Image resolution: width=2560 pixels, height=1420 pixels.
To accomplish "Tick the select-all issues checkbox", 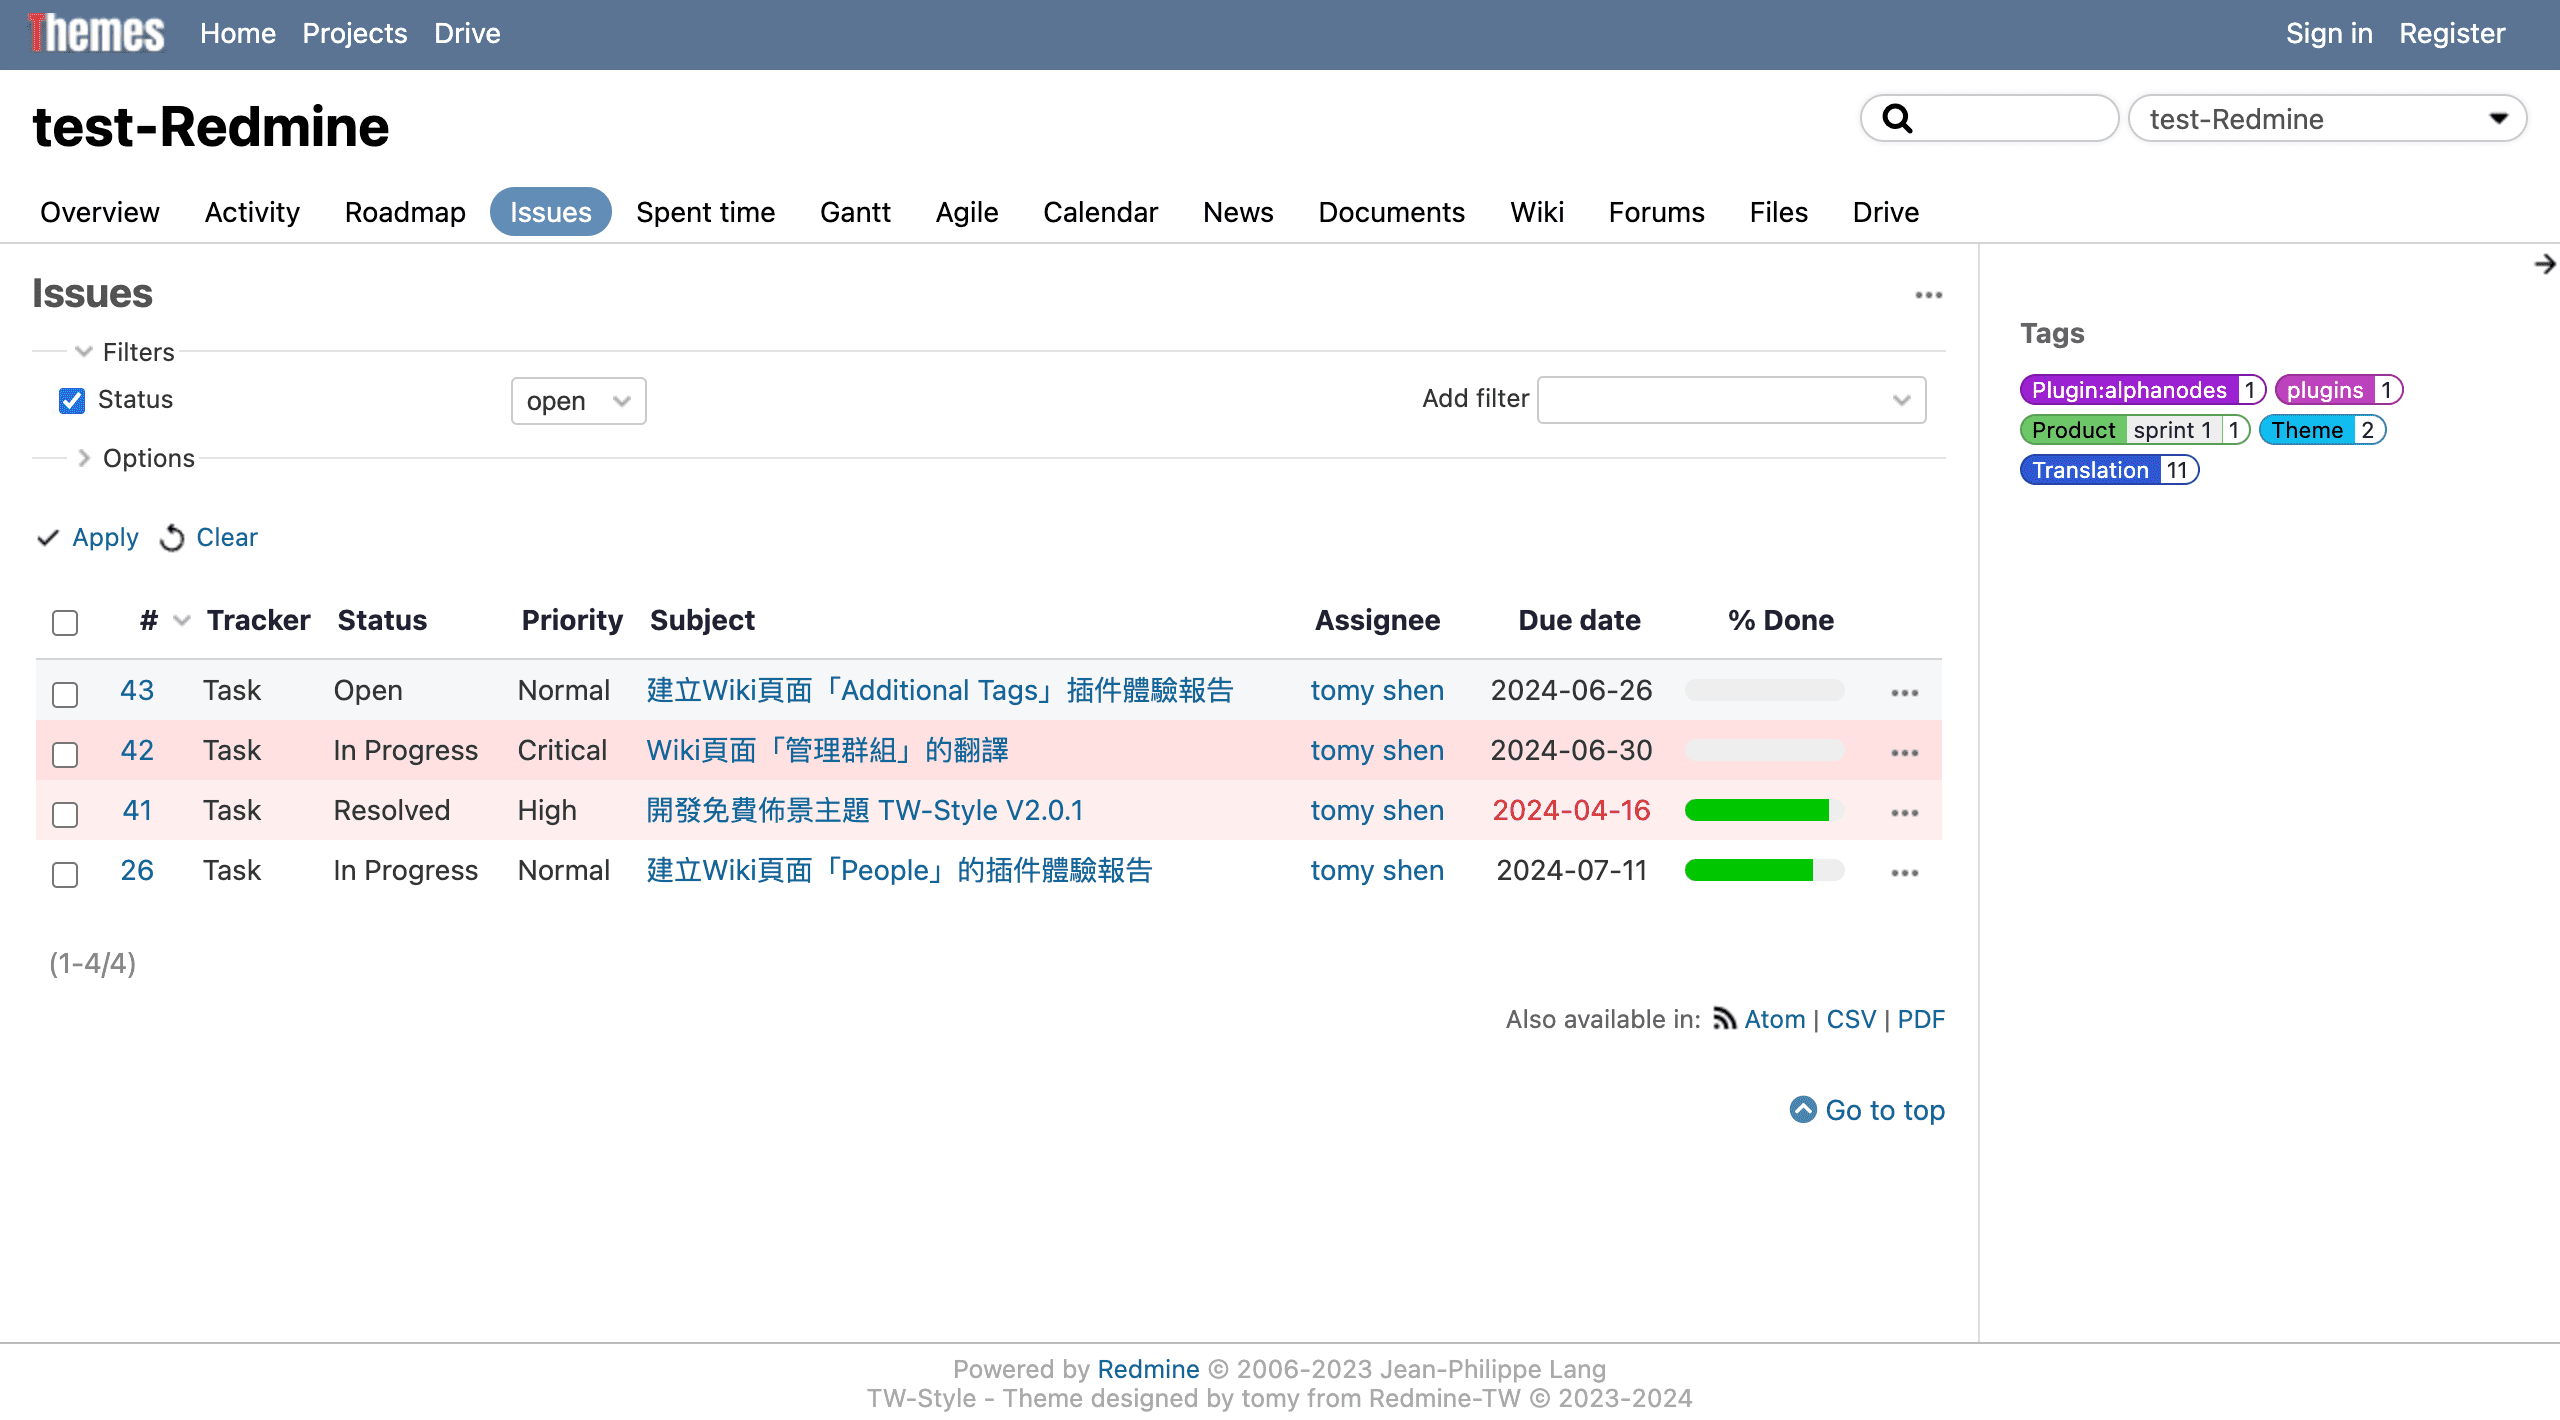I will (x=65, y=623).
